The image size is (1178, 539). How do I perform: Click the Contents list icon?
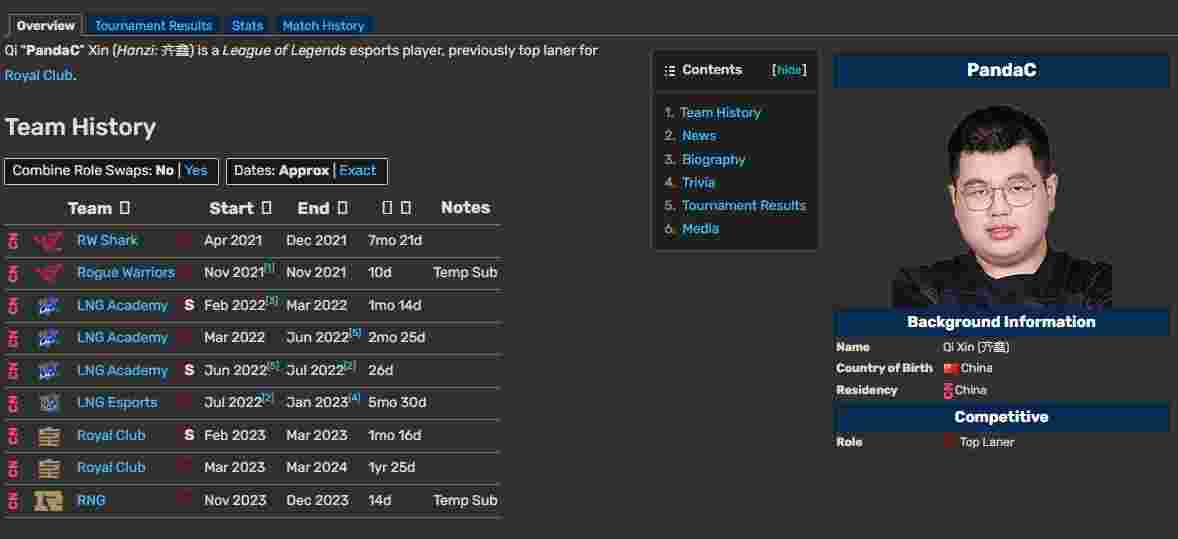670,71
